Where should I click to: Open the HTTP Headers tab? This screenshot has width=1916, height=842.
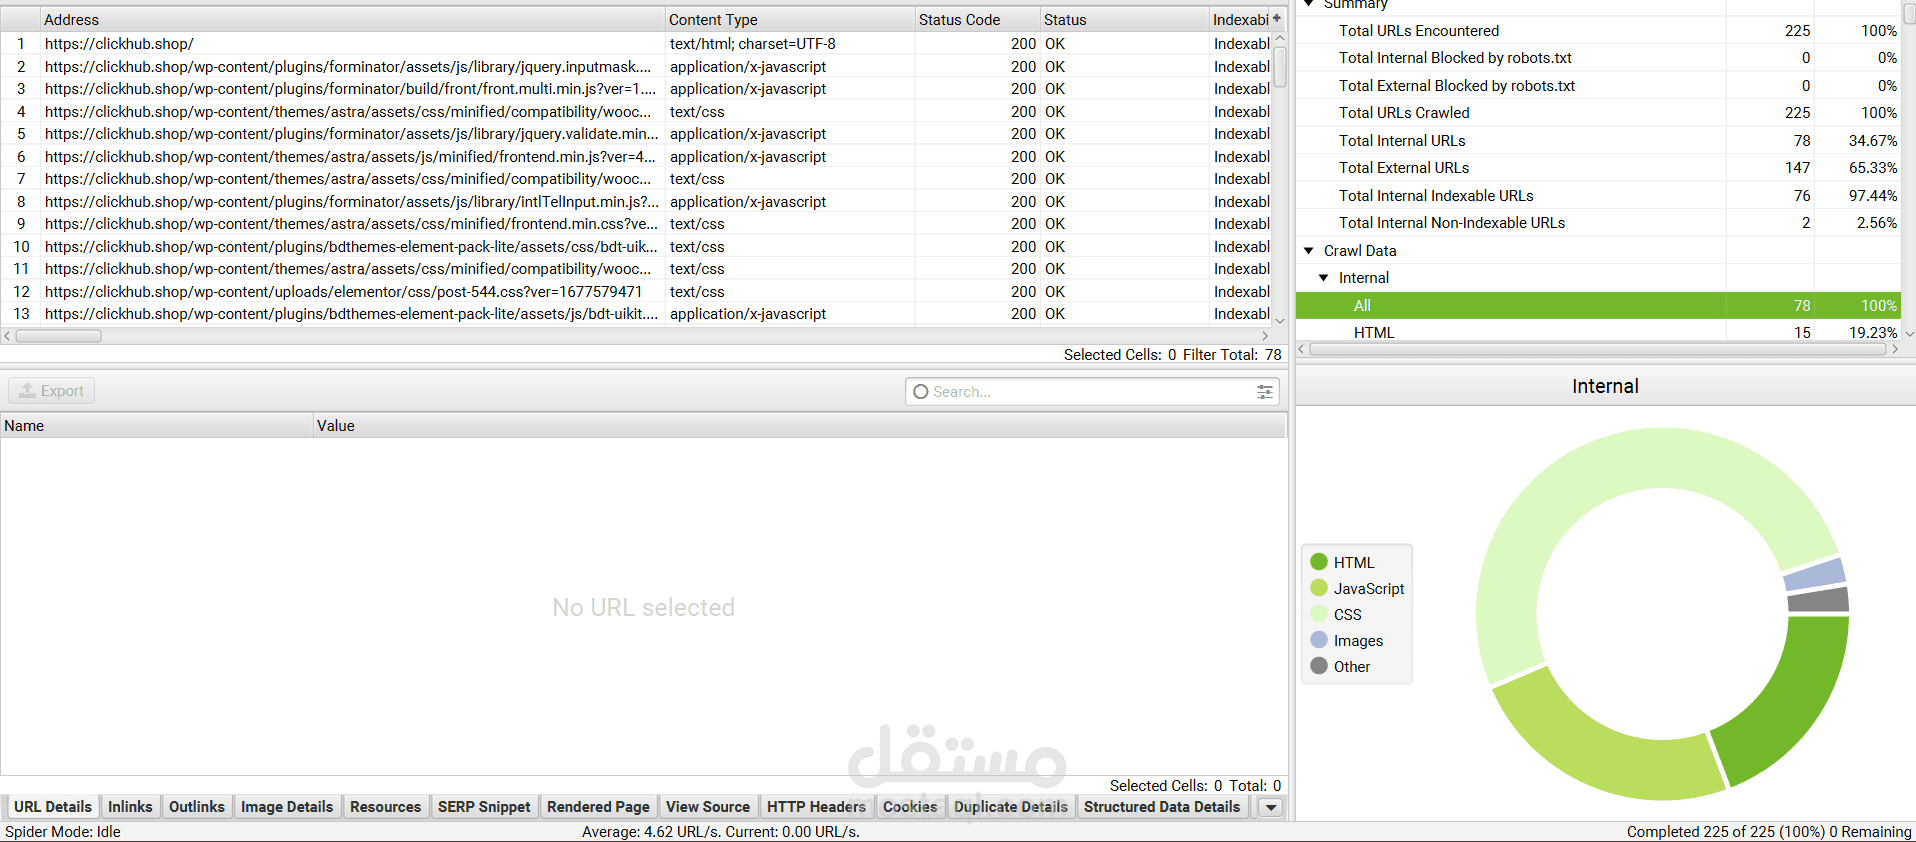coord(816,807)
